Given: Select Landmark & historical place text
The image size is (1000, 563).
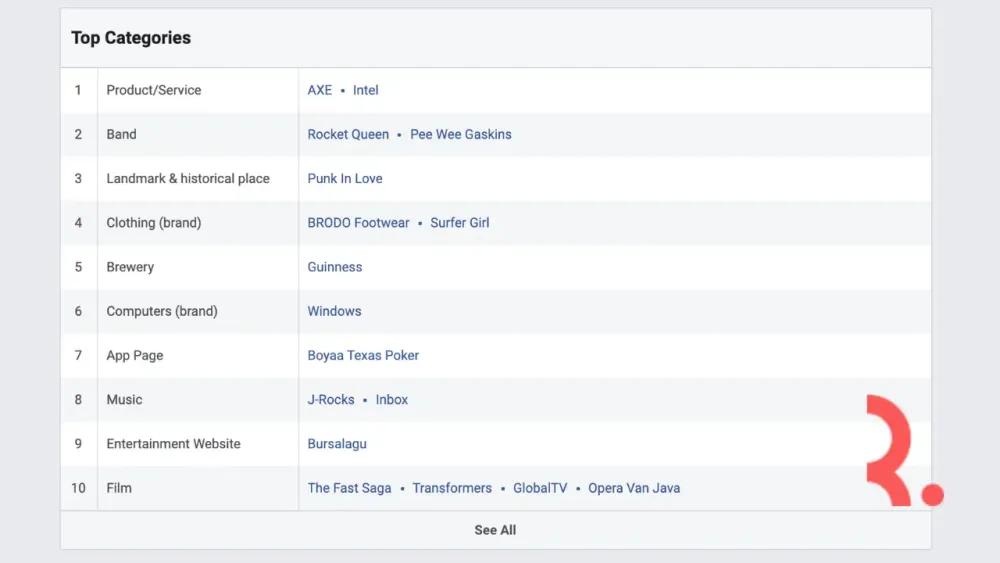Looking at the screenshot, I should [x=188, y=179].
